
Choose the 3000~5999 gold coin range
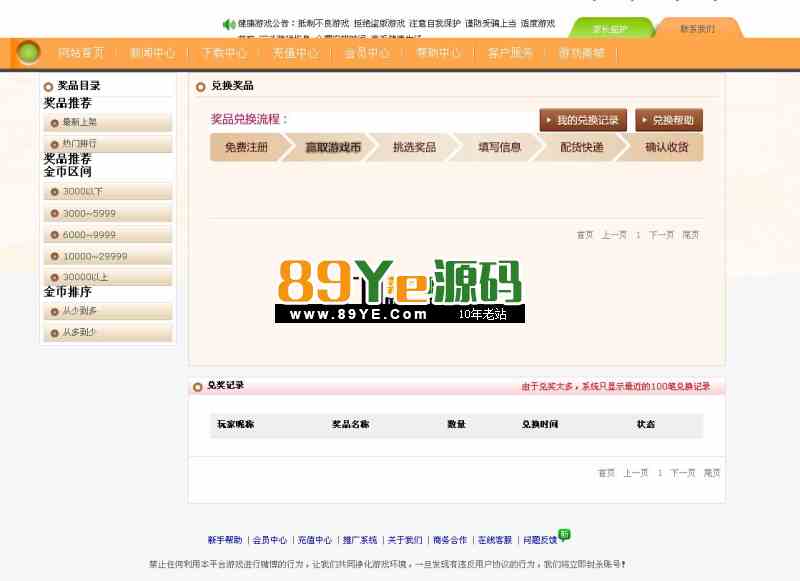coord(108,213)
